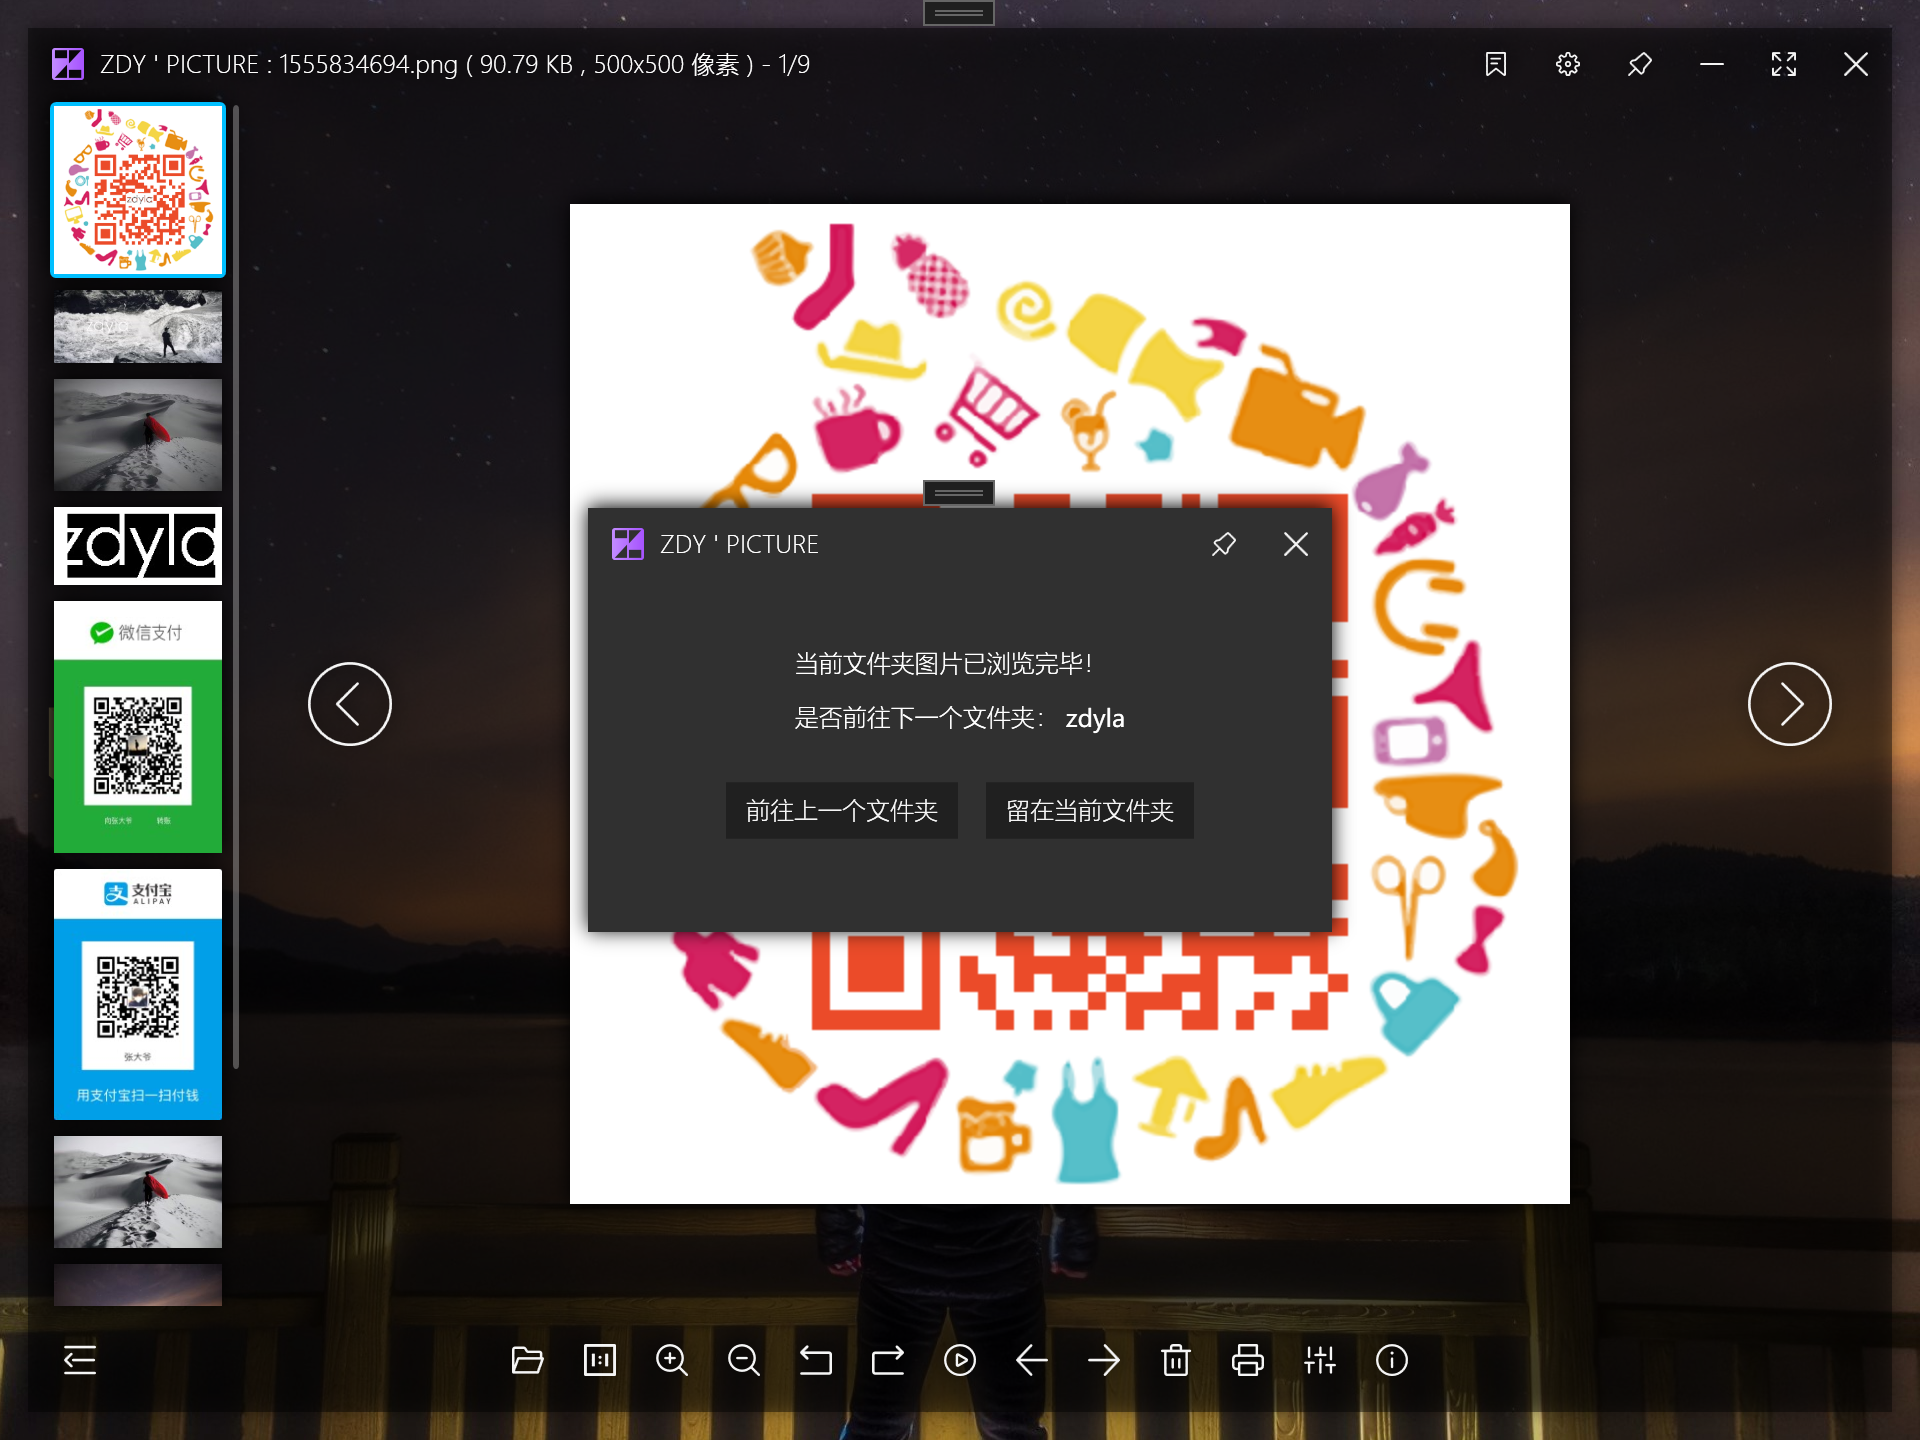
Task: Collapse the thumbnail sidebar
Action: click(x=79, y=1360)
